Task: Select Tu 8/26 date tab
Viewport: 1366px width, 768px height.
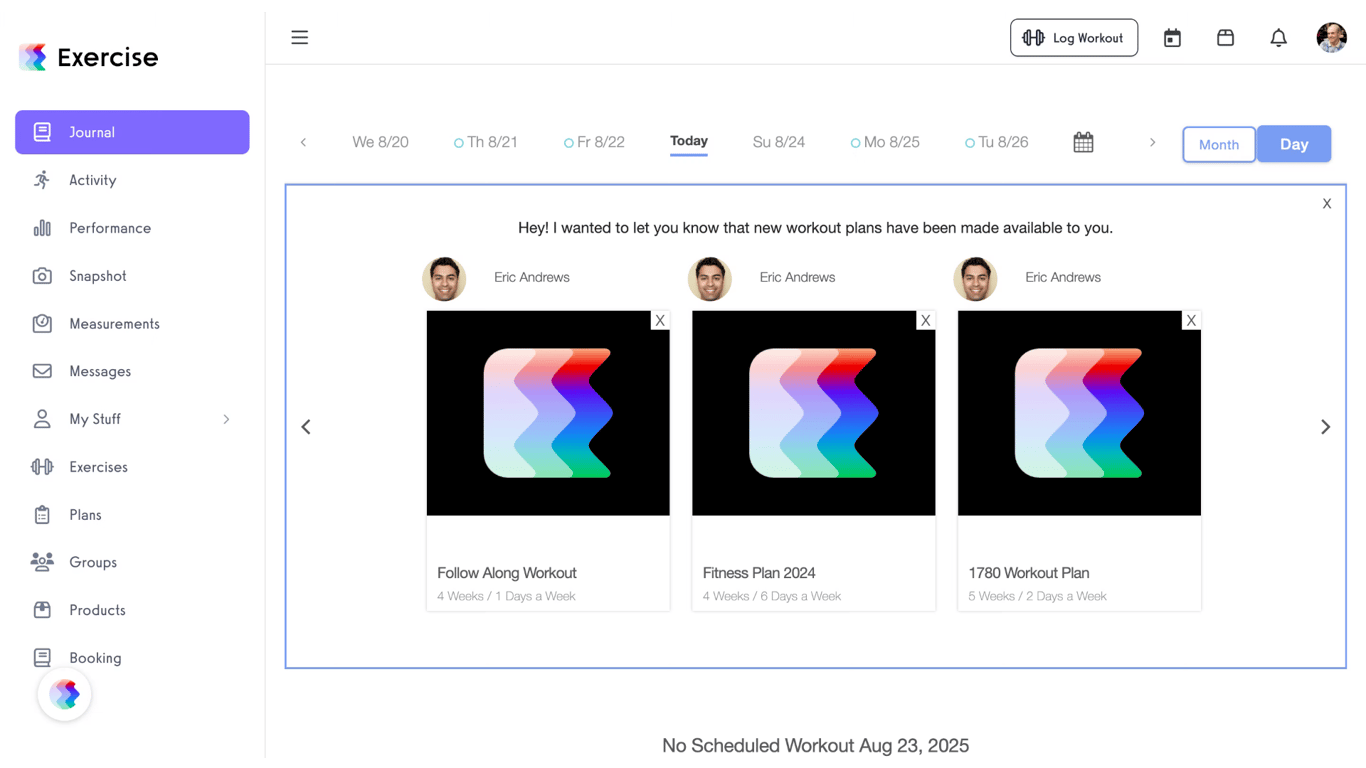Action: [997, 142]
